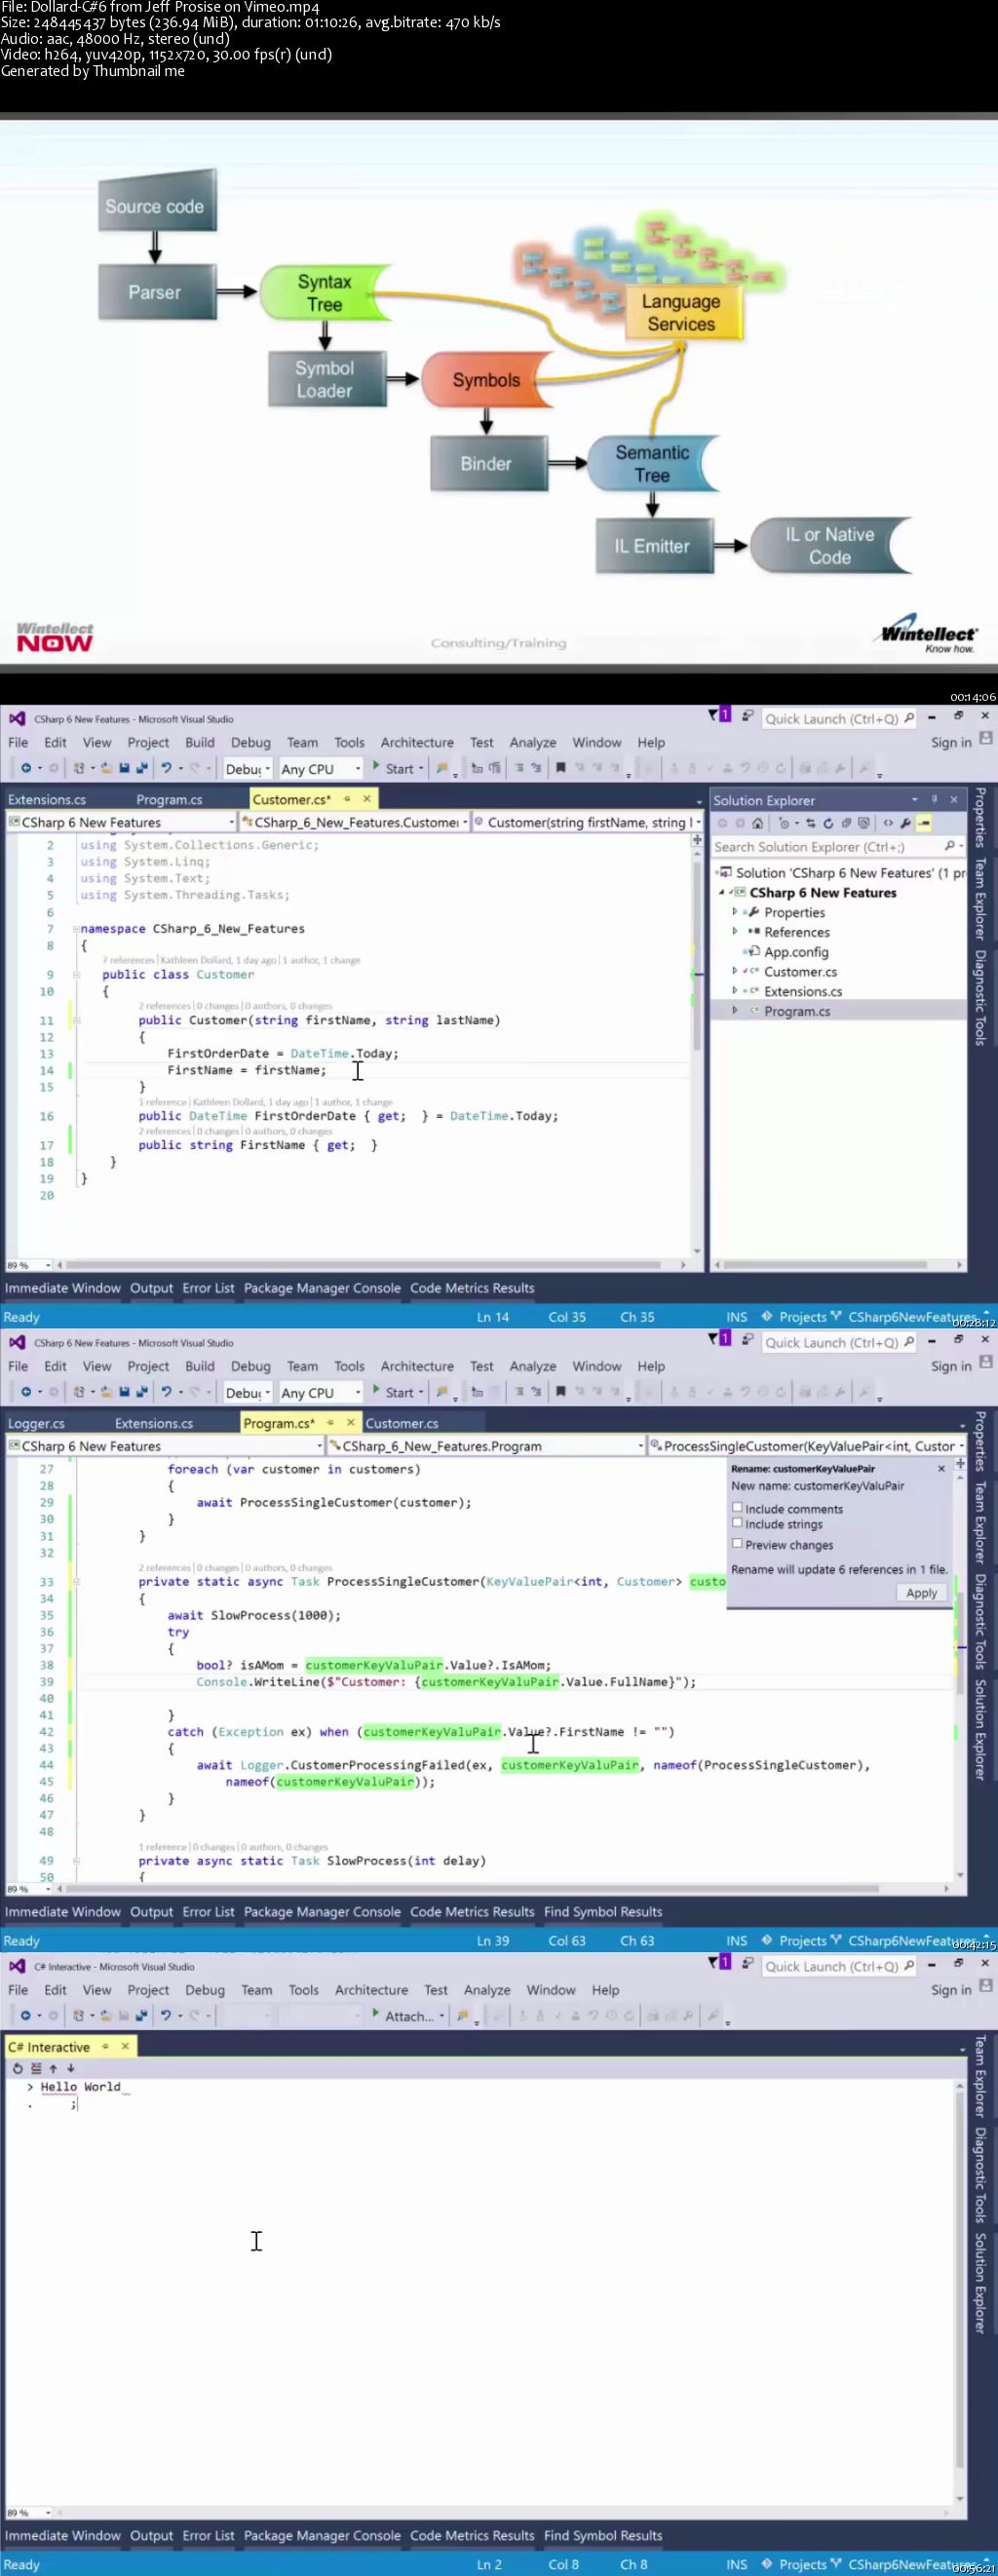
Task: Expand References node in Solution Explorer
Action: [735, 931]
